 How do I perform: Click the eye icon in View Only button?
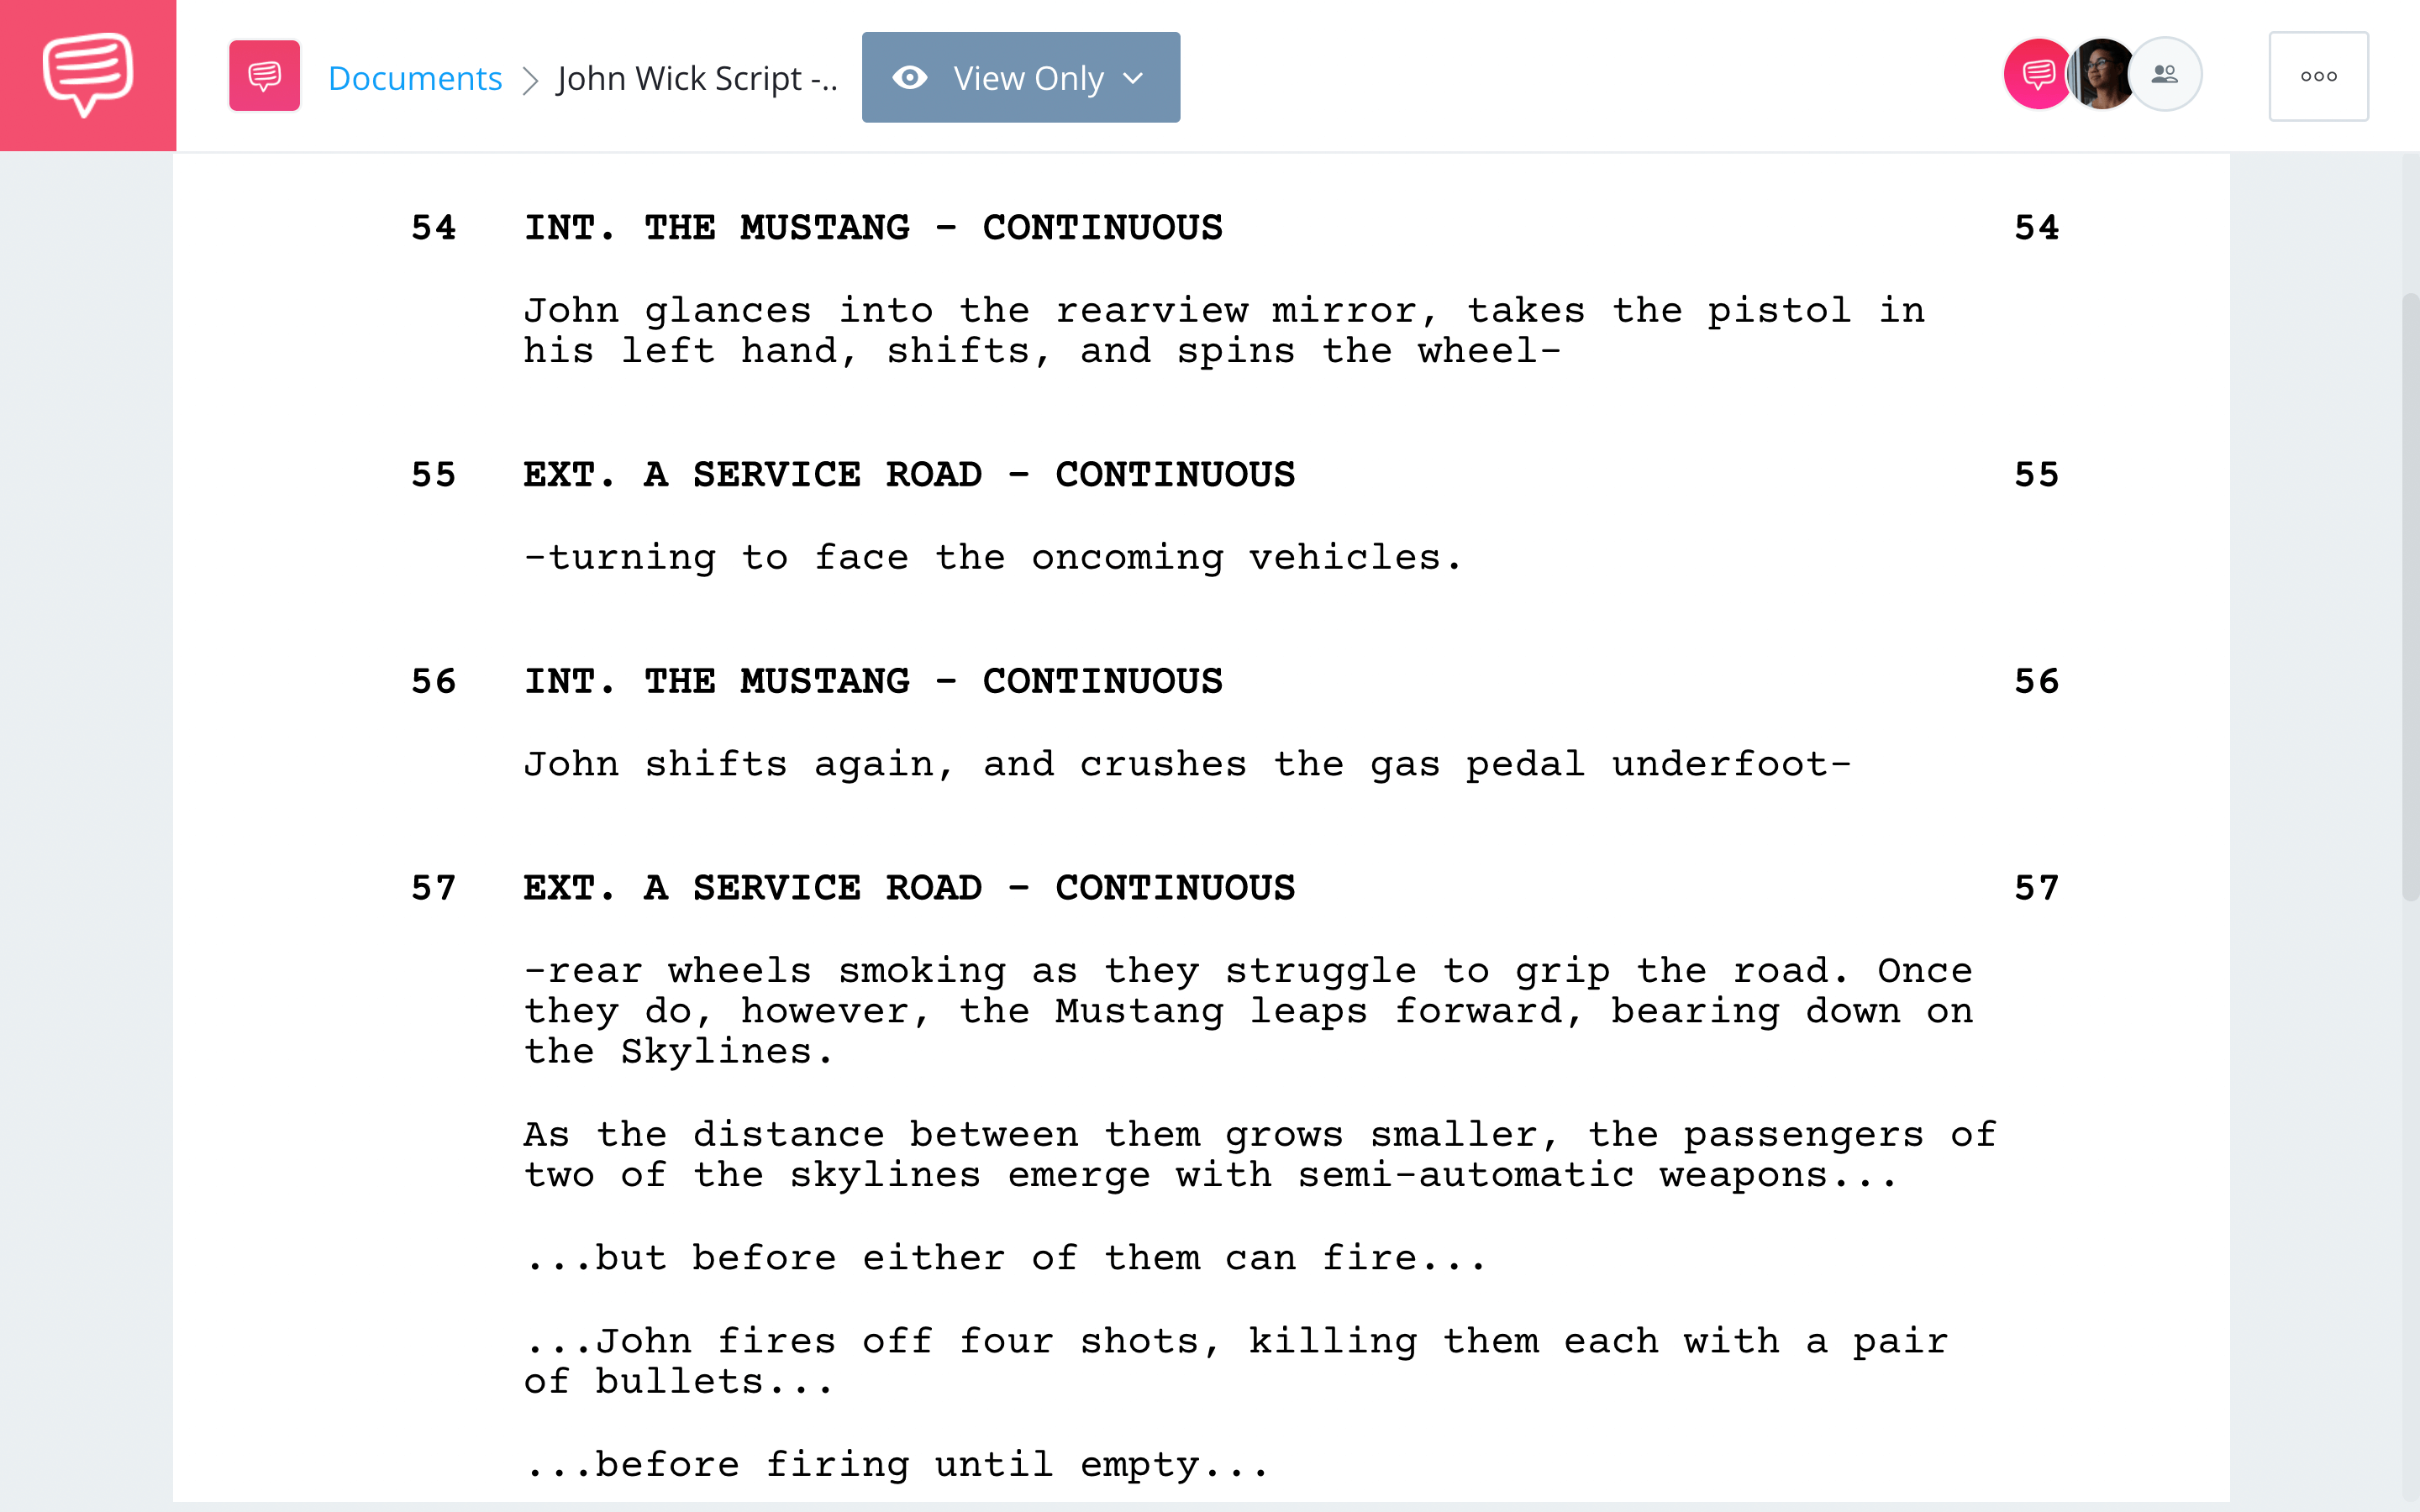click(x=907, y=76)
